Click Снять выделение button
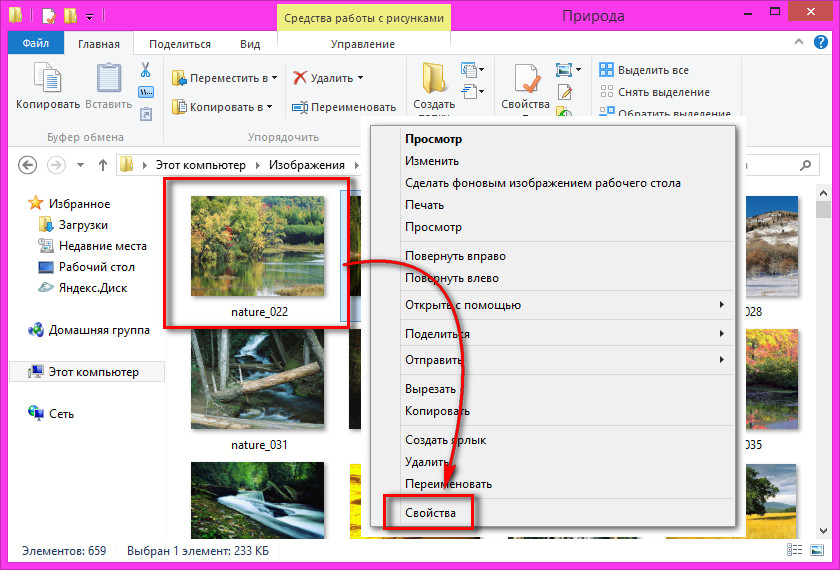 pyautogui.click(x=654, y=92)
